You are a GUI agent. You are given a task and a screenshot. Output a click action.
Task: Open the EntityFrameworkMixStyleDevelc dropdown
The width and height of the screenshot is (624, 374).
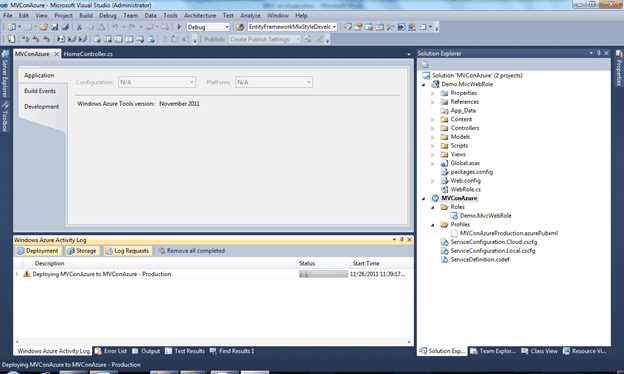292,27
